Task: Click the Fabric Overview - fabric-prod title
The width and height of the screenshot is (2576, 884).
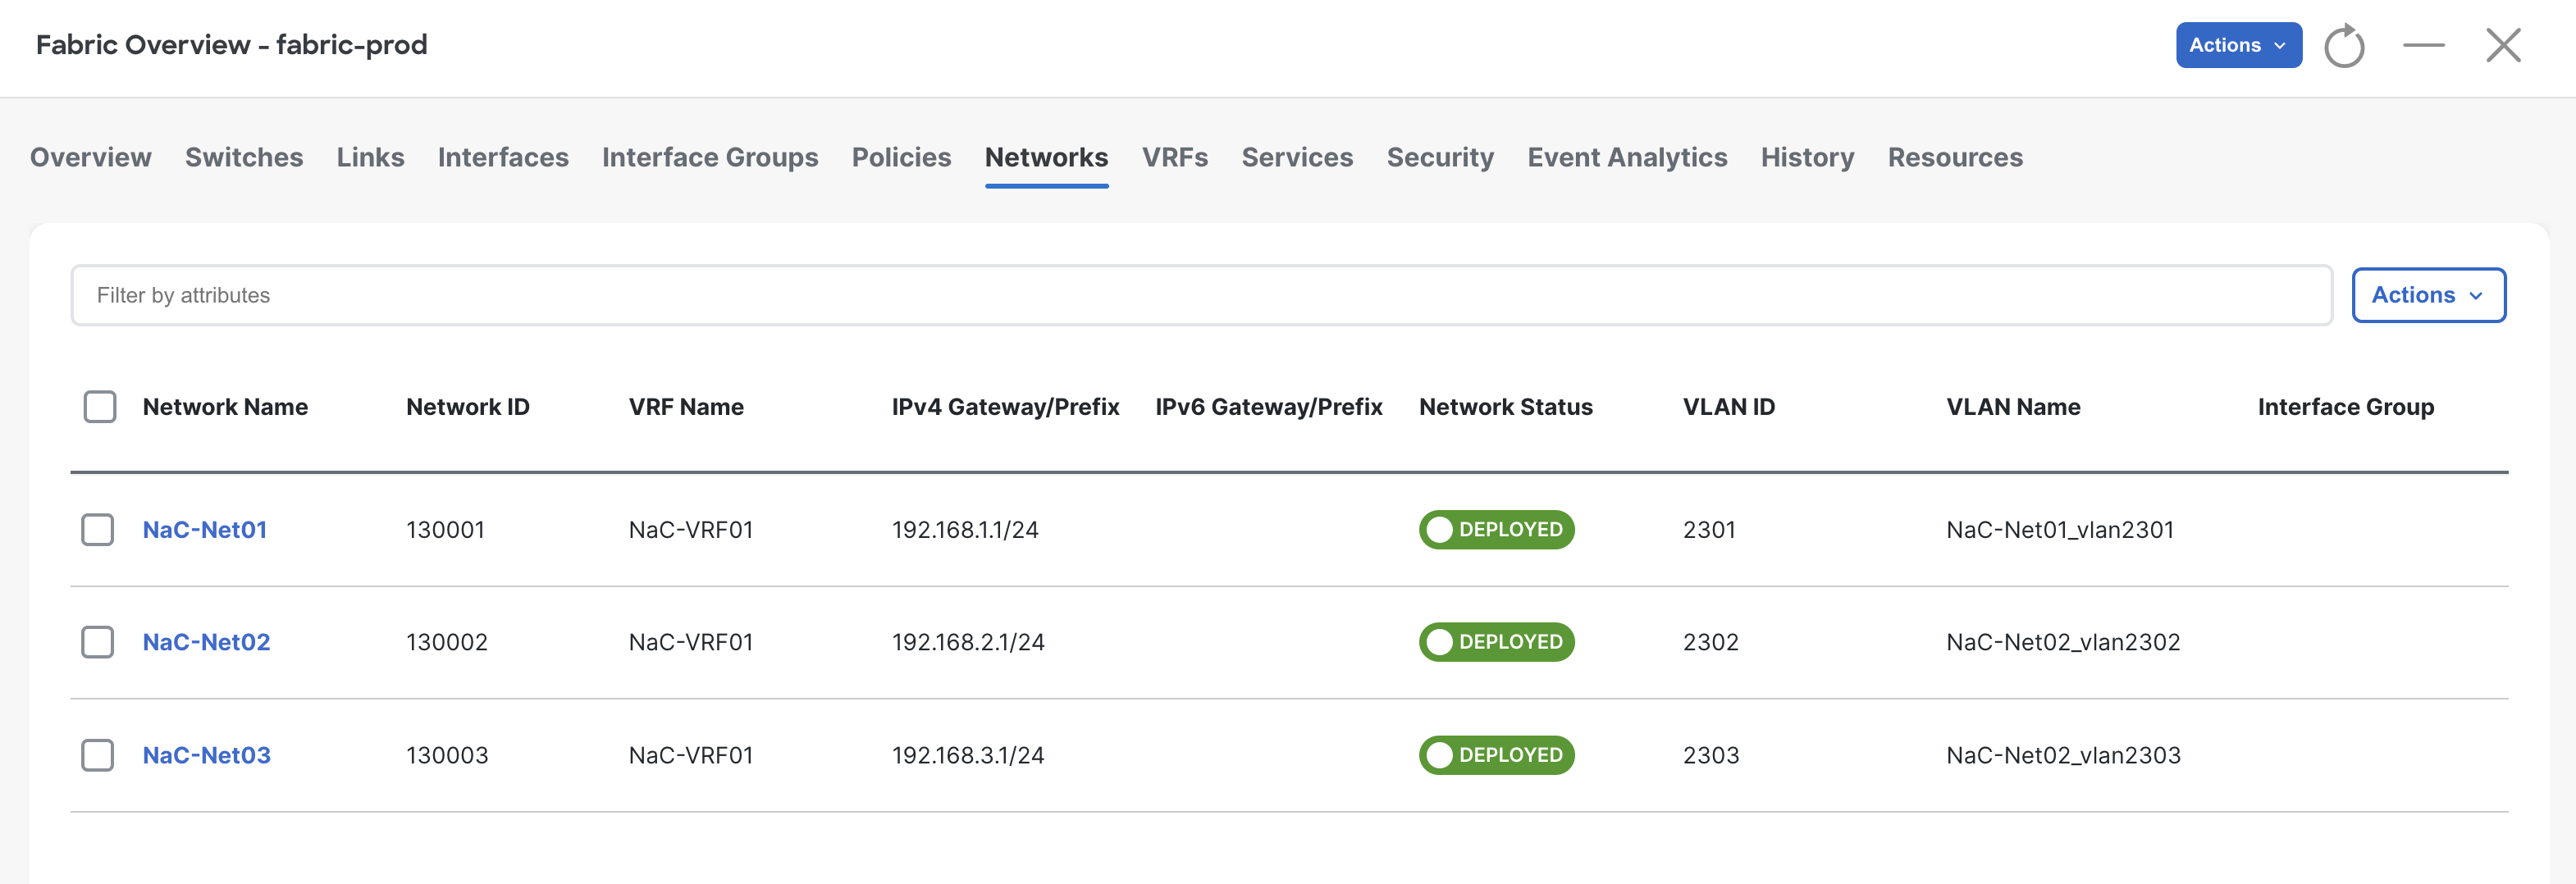Action: point(232,45)
